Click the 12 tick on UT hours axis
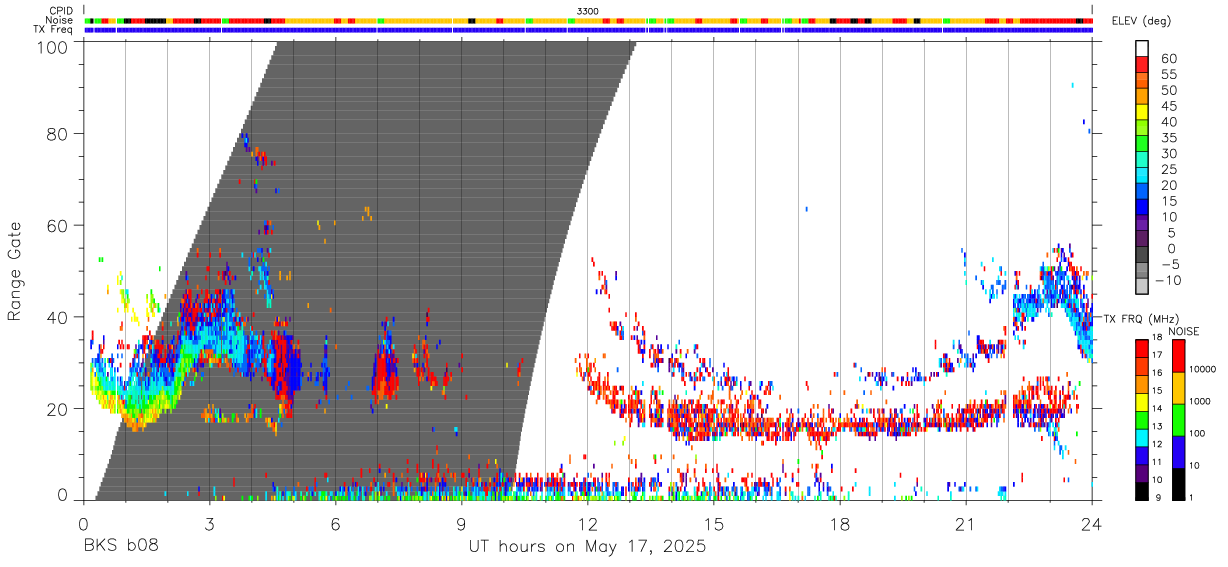This screenshot has height=567, width=1228. pos(588,525)
